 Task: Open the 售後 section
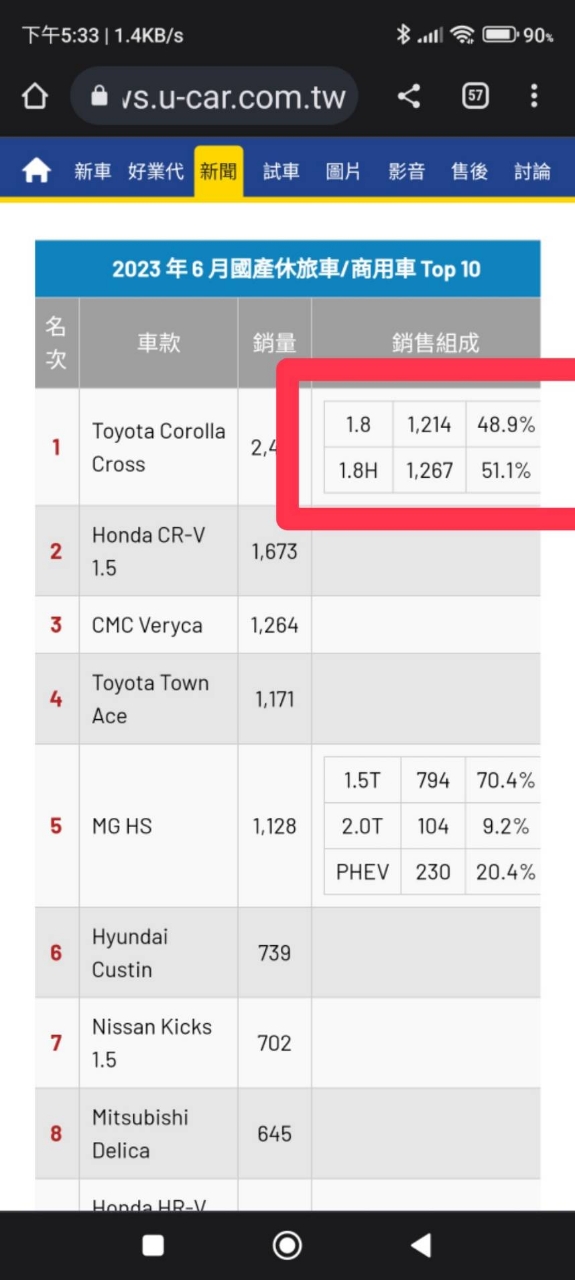[x=469, y=171]
